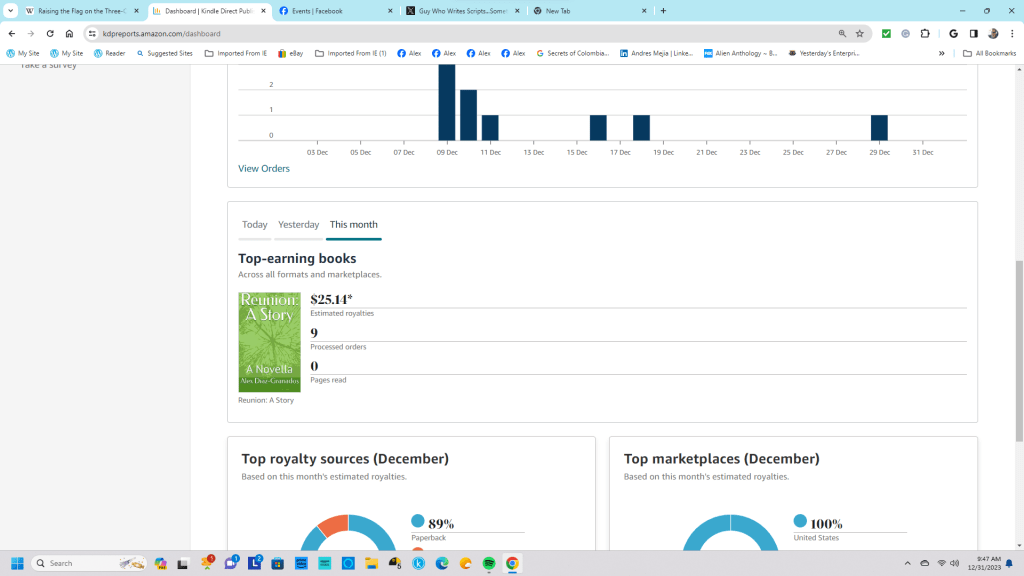The height and width of the screenshot is (576, 1024).
Task: Click the home button in toolbar
Action: click(69, 33)
